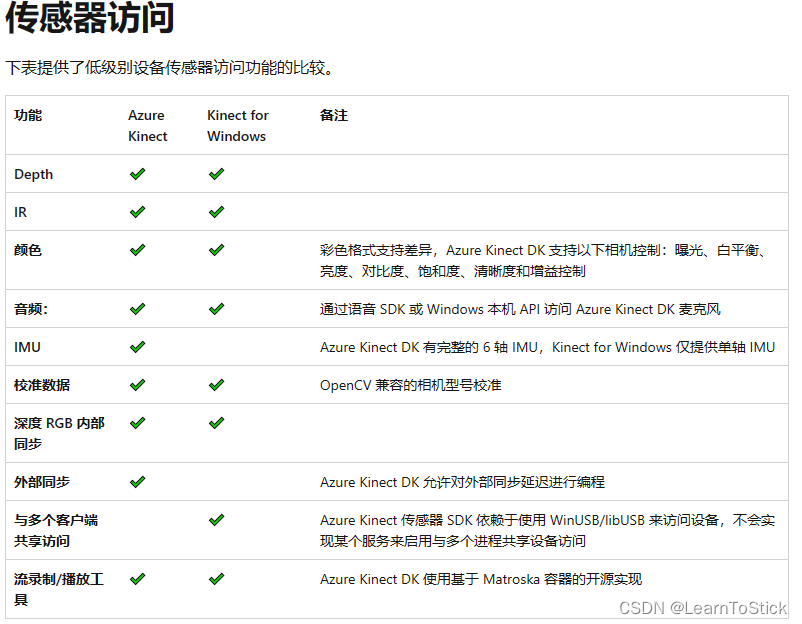This screenshot has height=624, width=802.
Task: Click the Azure Kinect checkmark in 外部同步 row
Action: tap(138, 482)
